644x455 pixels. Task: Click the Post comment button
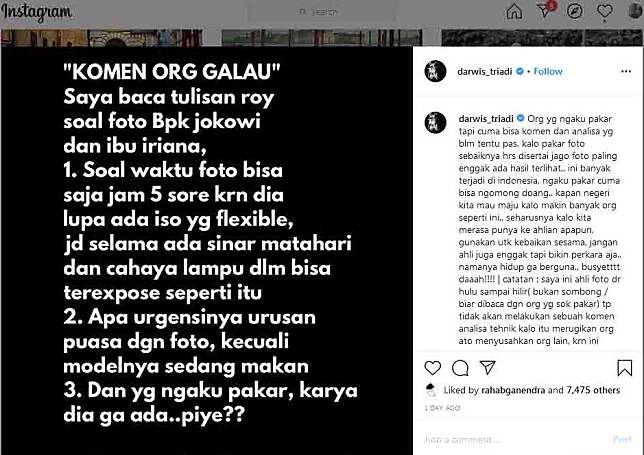(622, 440)
